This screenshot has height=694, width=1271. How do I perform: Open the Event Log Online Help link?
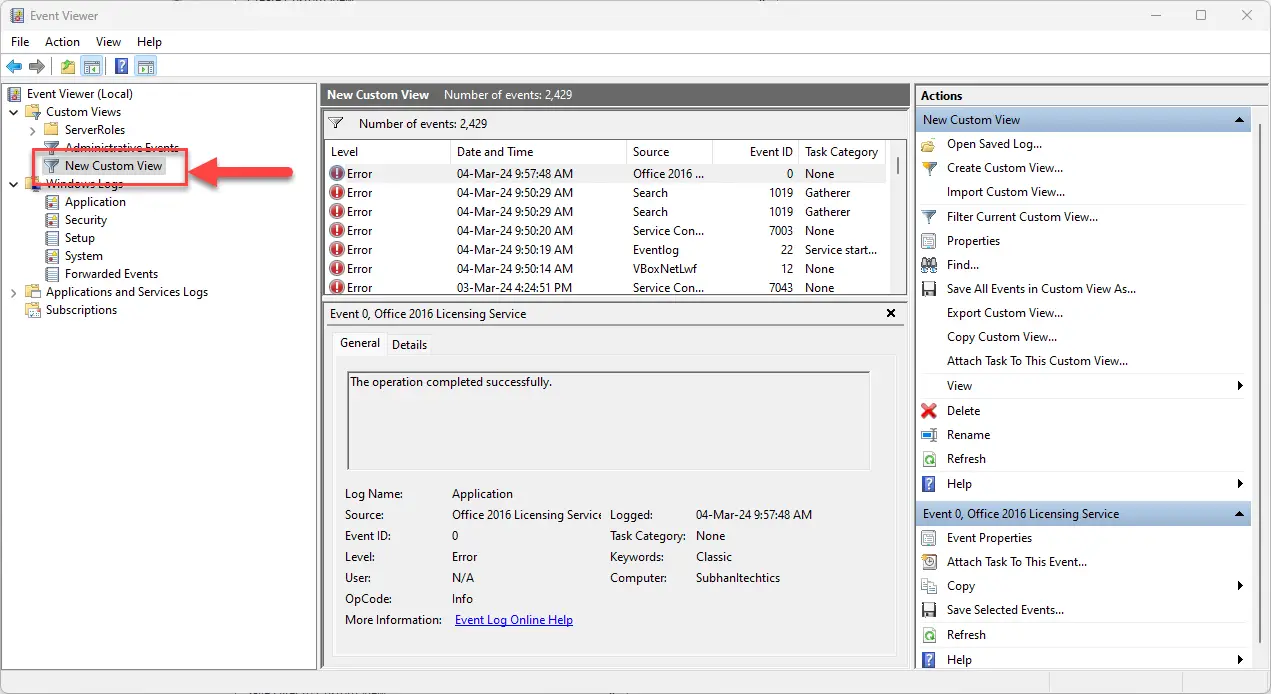point(513,620)
